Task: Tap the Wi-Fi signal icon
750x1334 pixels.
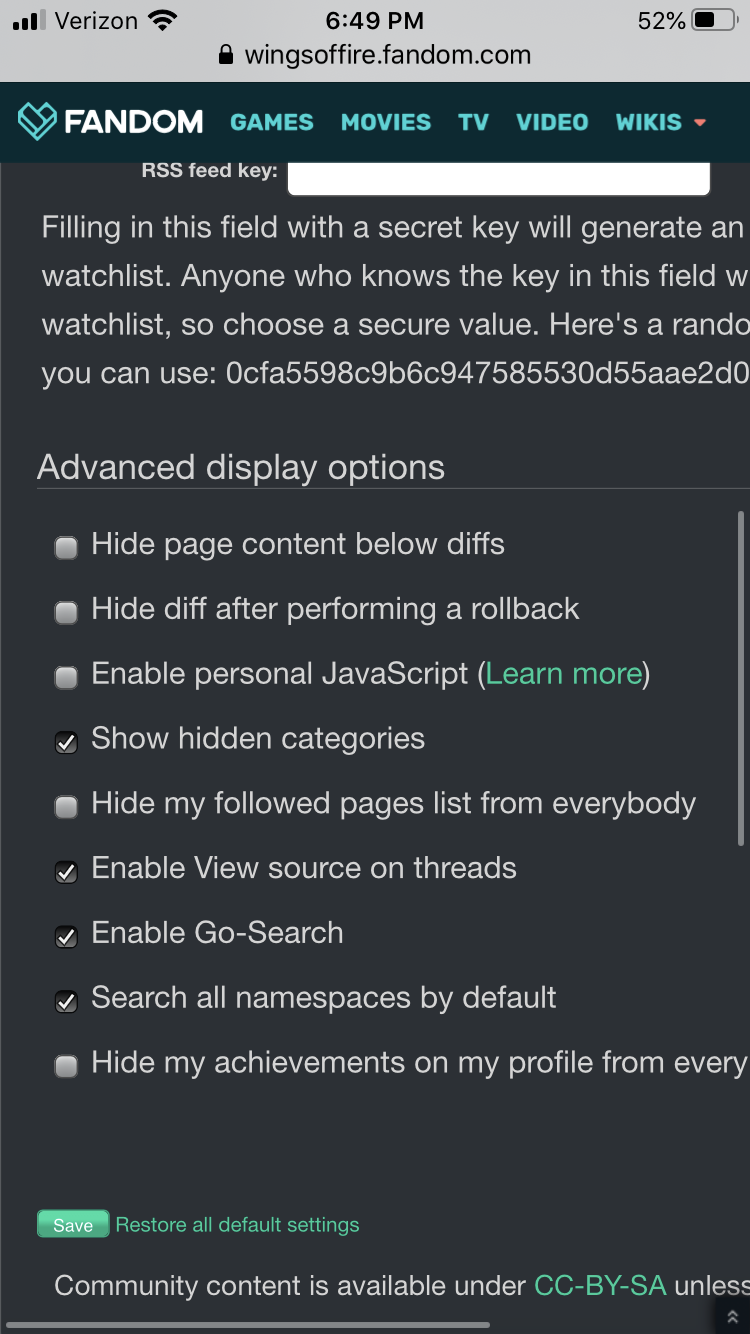Action: [161, 20]
